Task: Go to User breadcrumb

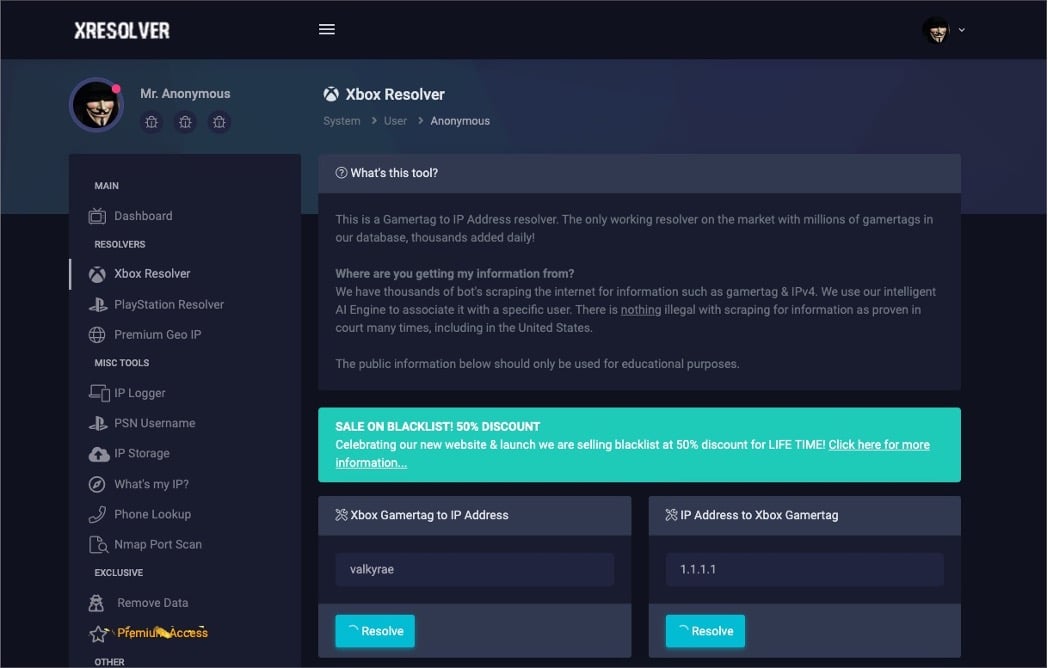Action: tap(395, 121)
